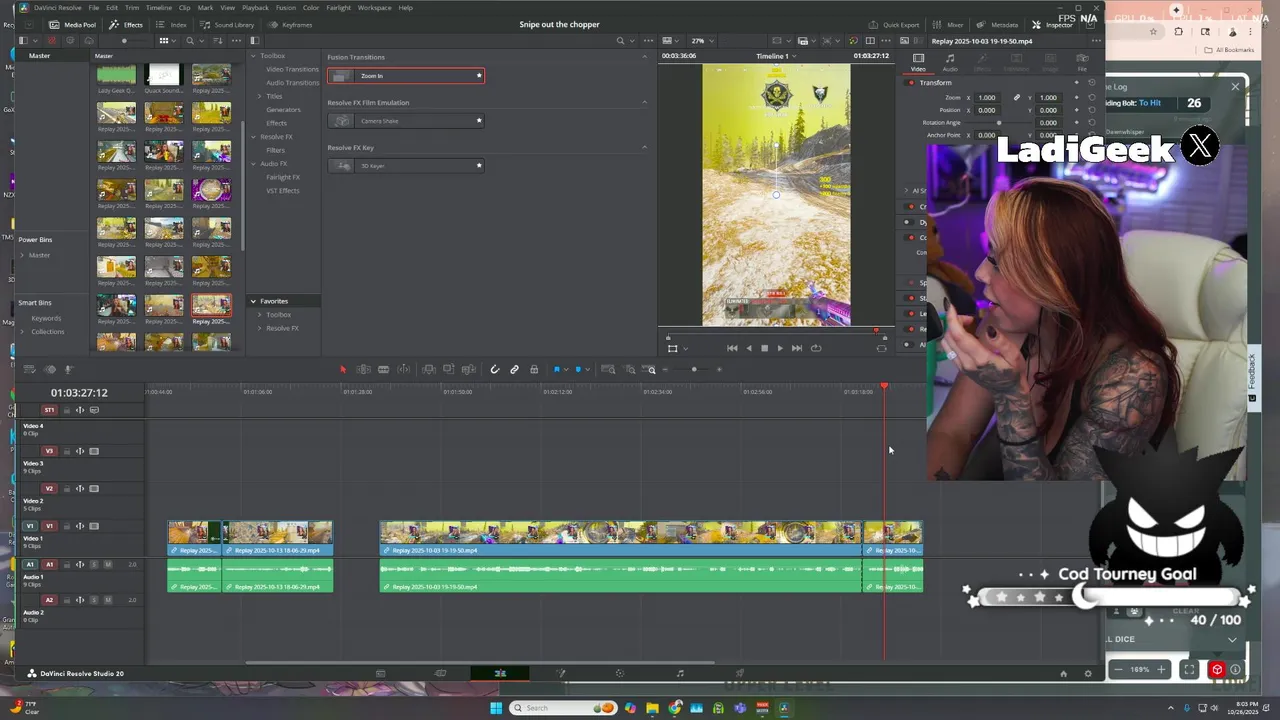The width and height of the screenshot is (1280, 720).
Task: Open the viewer zoom 27% dropdown
Action: point(701,41)
